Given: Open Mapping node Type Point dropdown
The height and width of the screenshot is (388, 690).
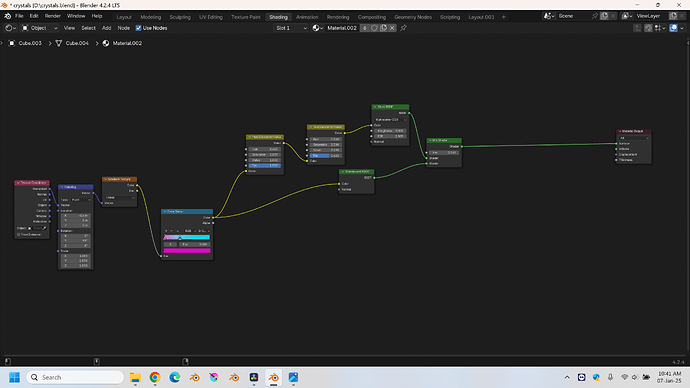Looking at the screenshot, I should point(81,200).
